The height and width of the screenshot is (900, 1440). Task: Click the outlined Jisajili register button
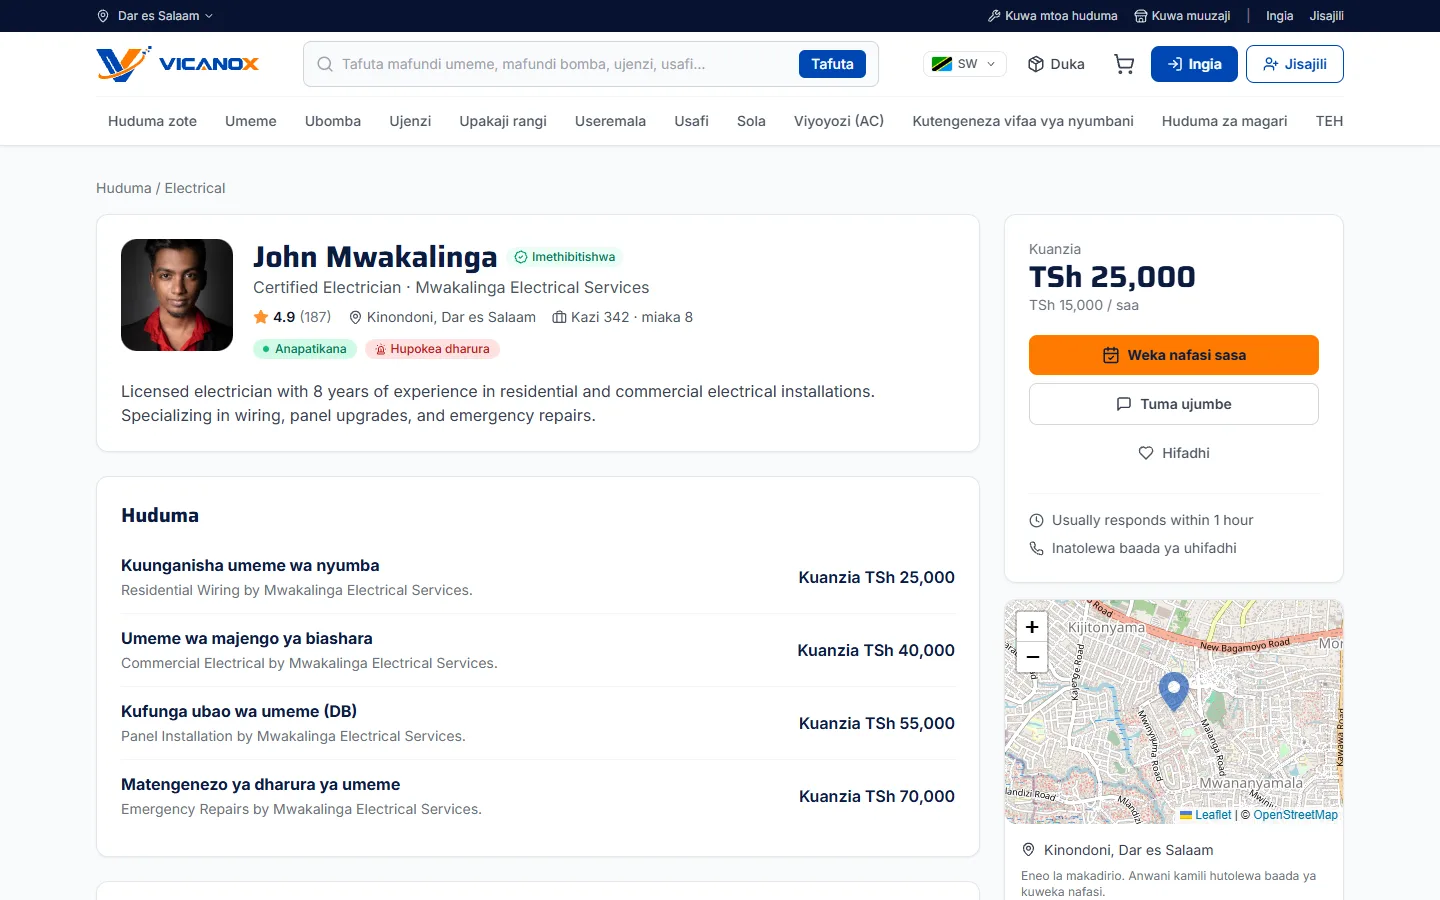(1295, 64)
